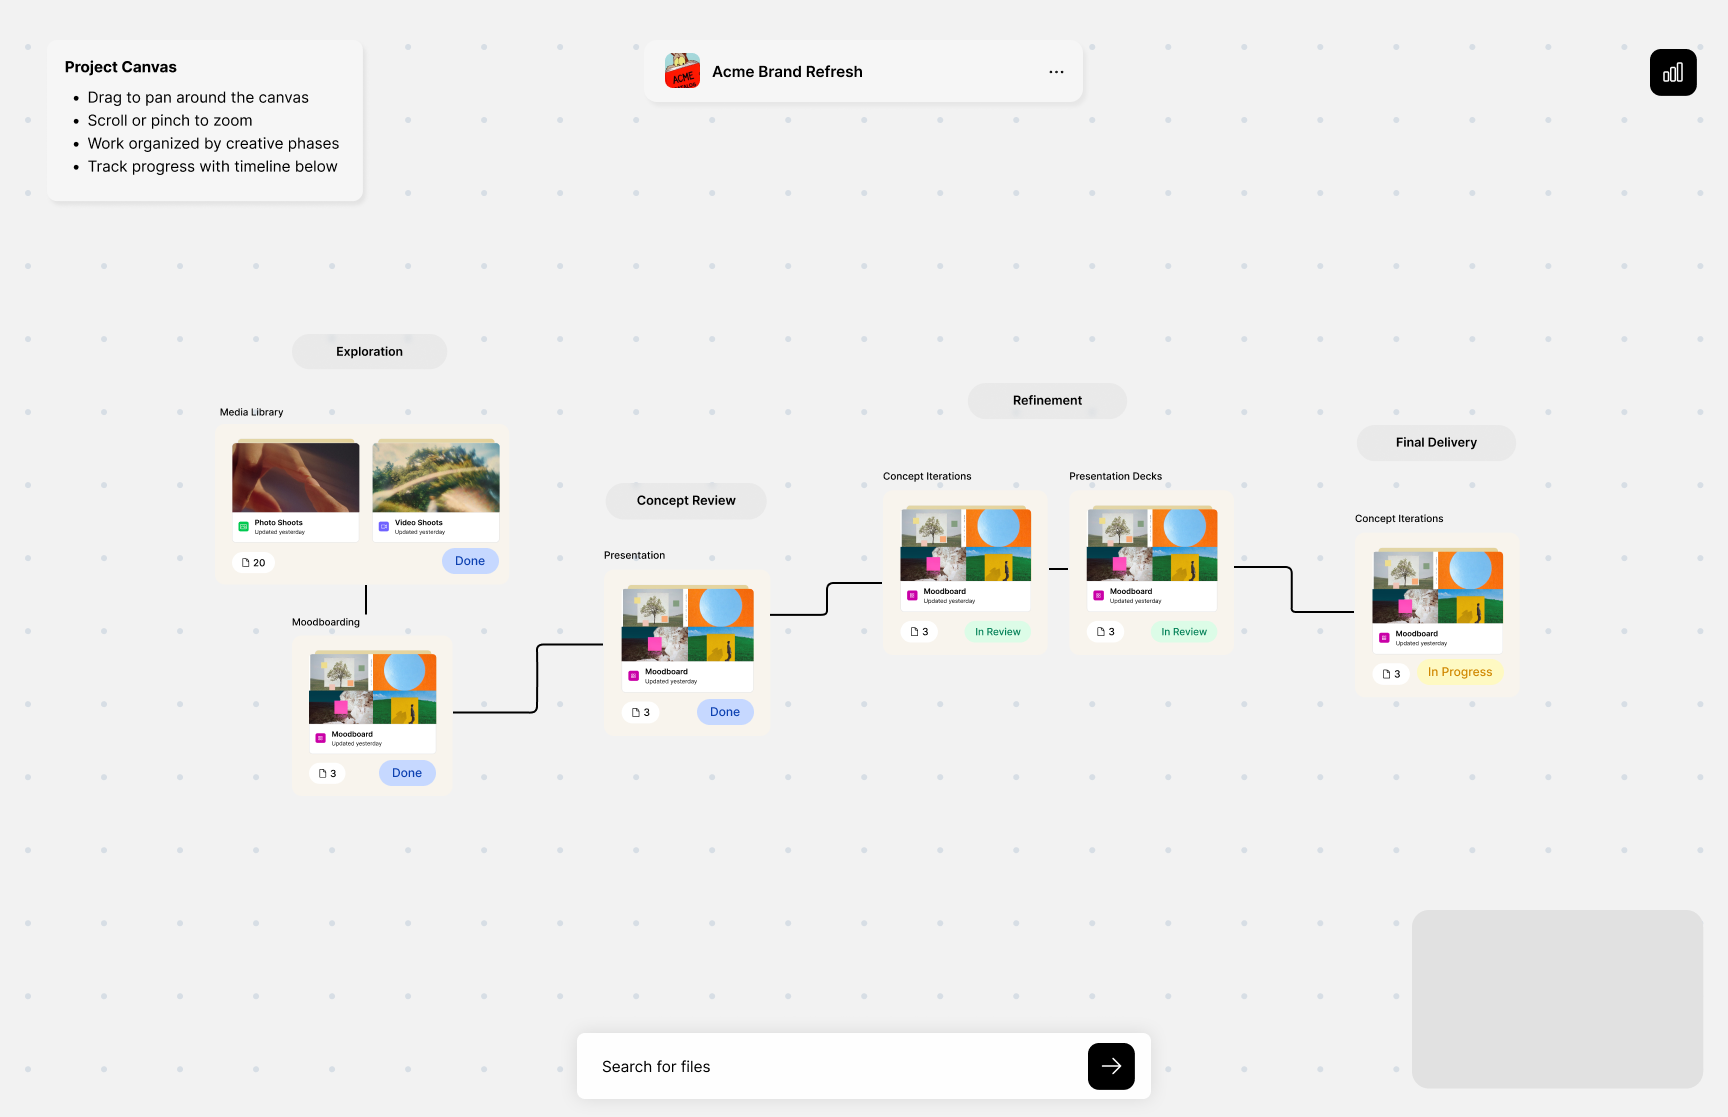Select the Final Delivery phase label
Screen dimensions: 1728x1117
(1436, 442)
